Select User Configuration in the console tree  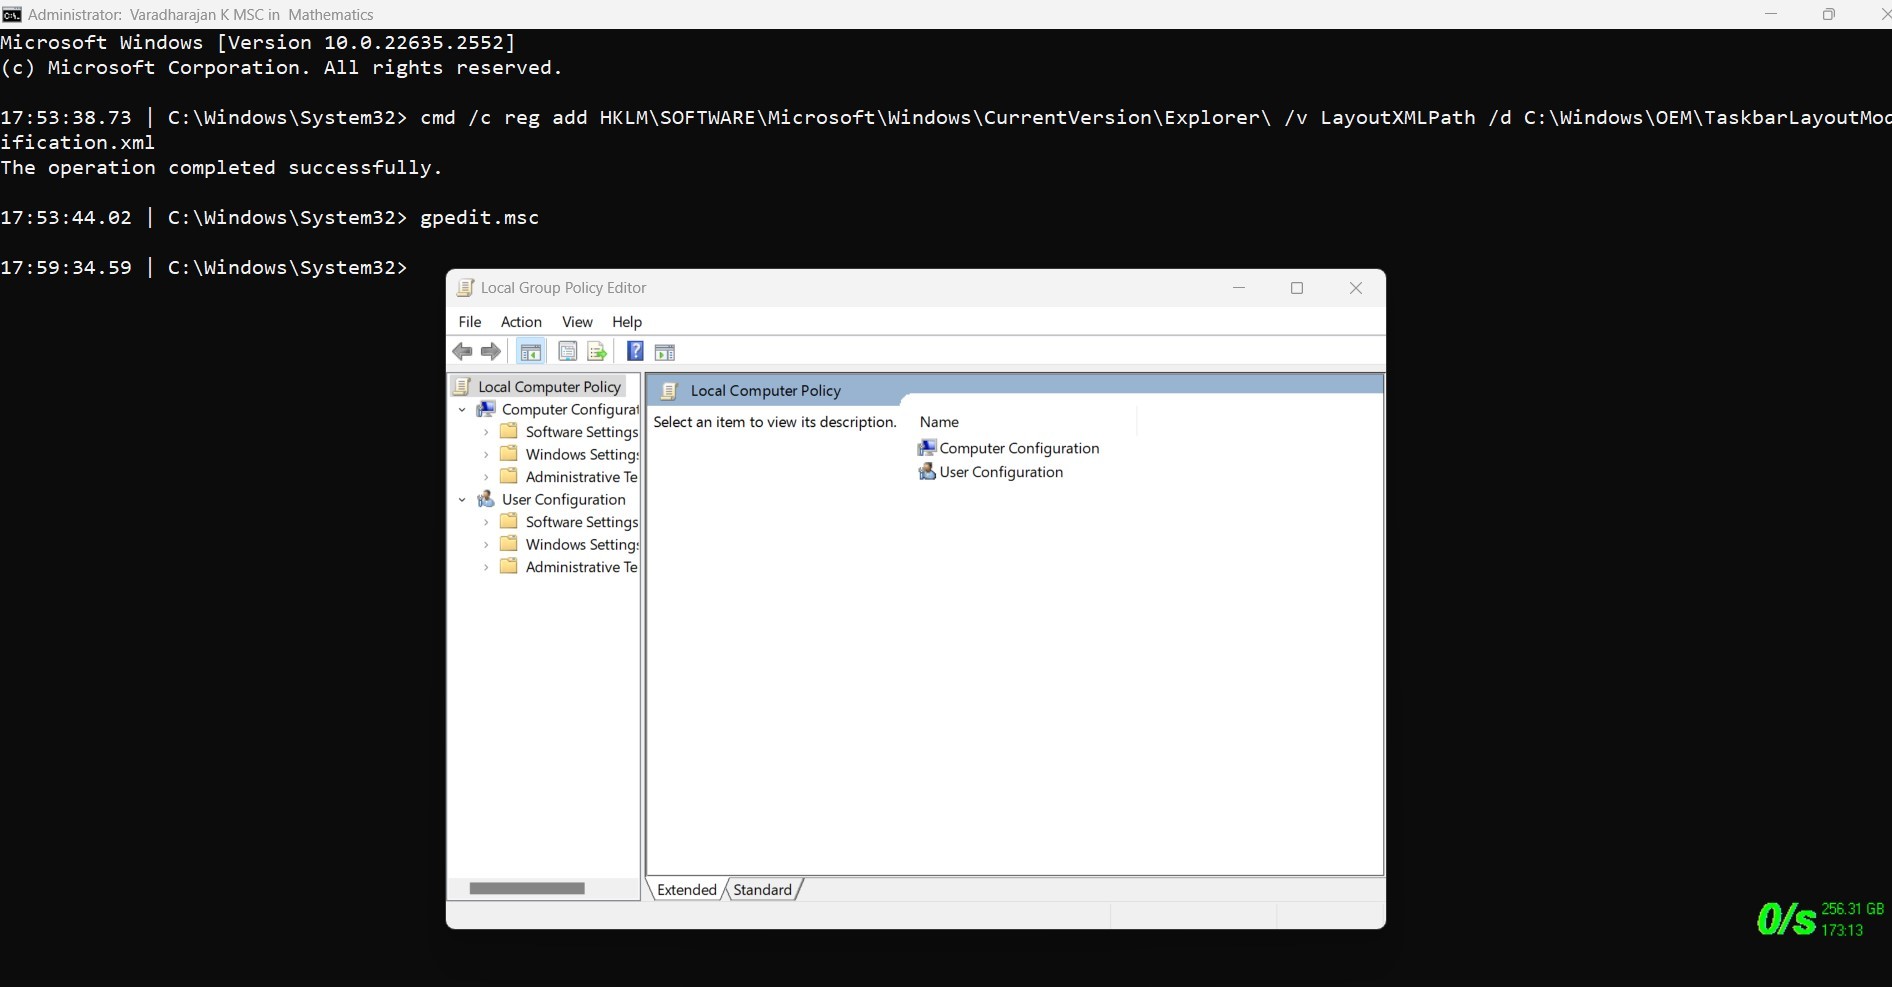[x=564, y=500]
